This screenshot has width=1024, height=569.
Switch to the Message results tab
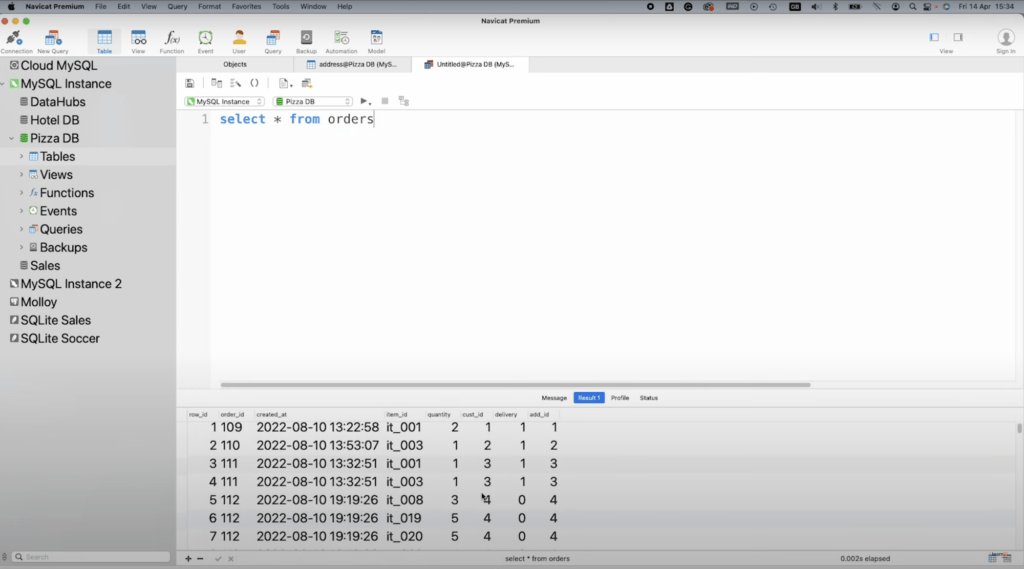[554, 398]
